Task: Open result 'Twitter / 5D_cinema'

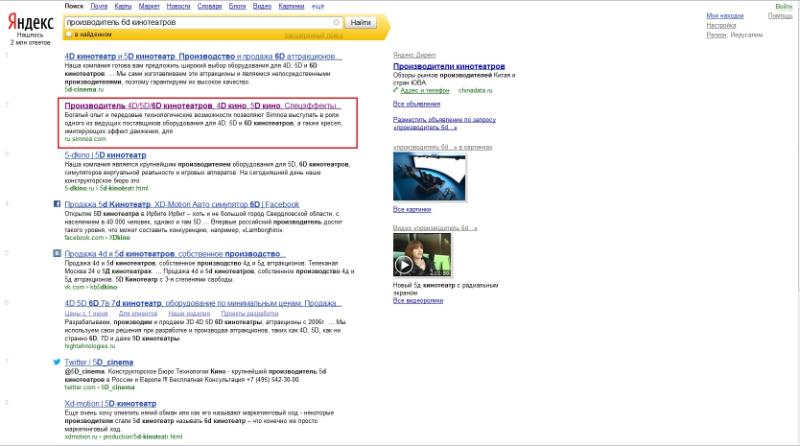Action: point(98,362)
